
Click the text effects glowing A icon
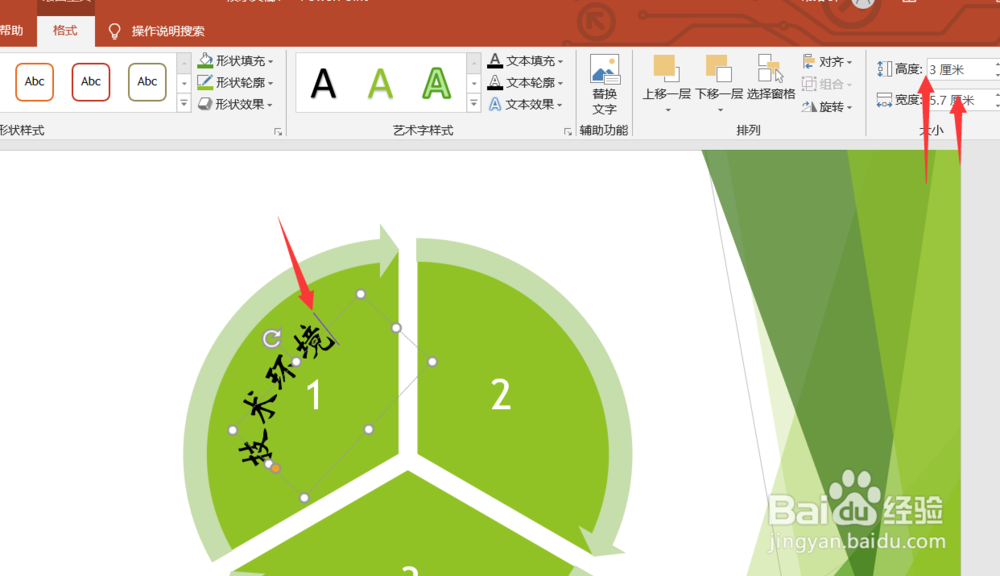pos(495,104)
